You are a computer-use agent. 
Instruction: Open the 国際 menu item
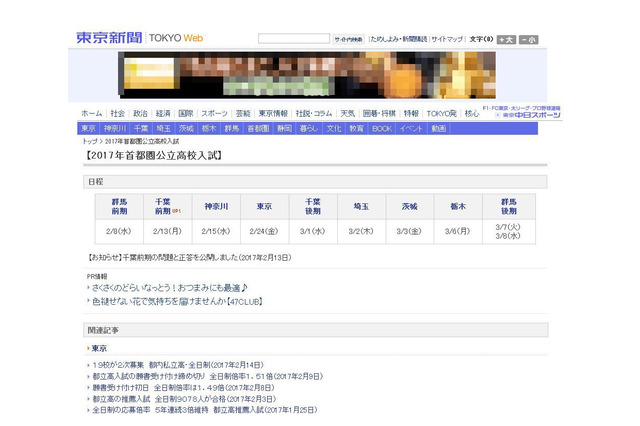[186, 113]
